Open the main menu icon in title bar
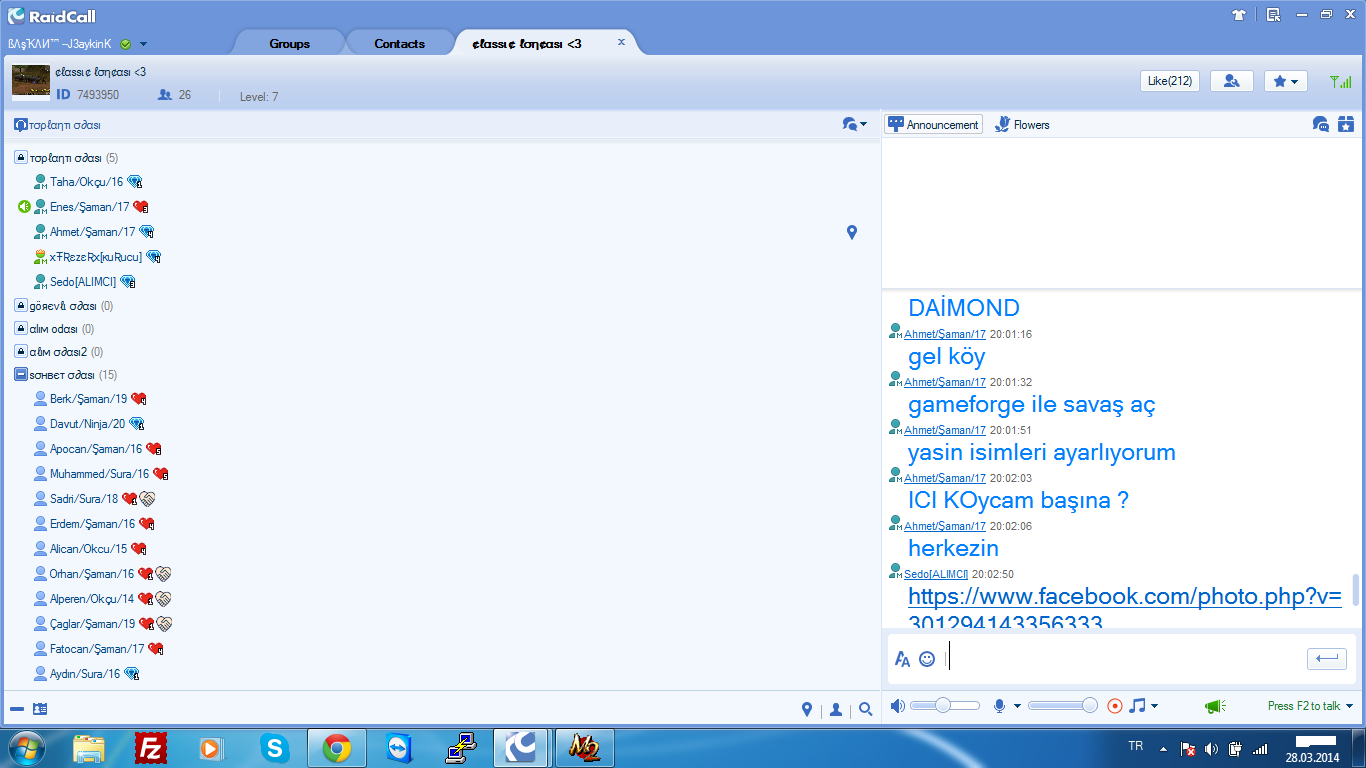Screen dimensions: 1366x768 tap(1273, 15)
